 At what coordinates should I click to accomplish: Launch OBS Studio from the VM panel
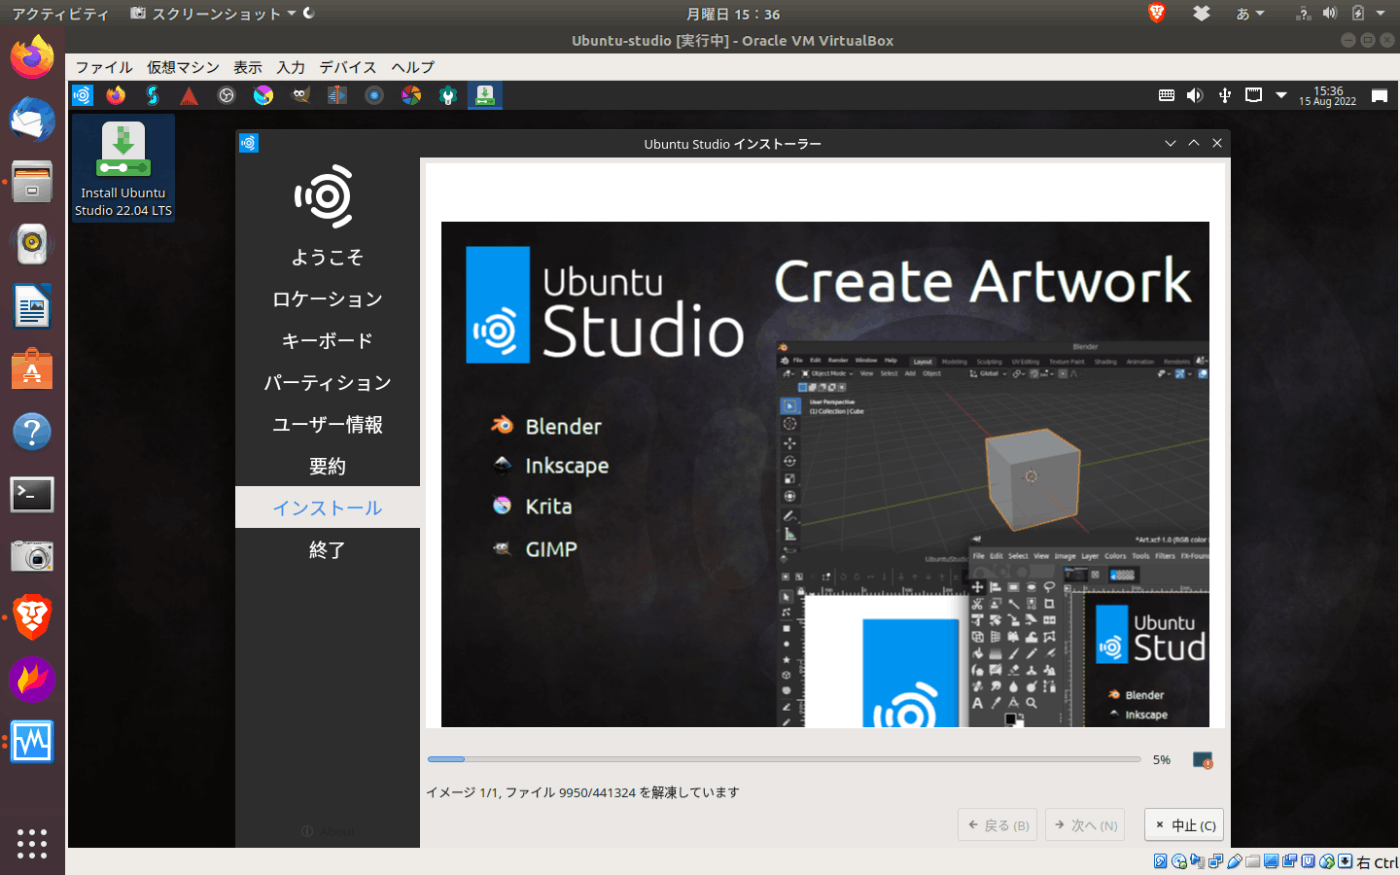226,95
